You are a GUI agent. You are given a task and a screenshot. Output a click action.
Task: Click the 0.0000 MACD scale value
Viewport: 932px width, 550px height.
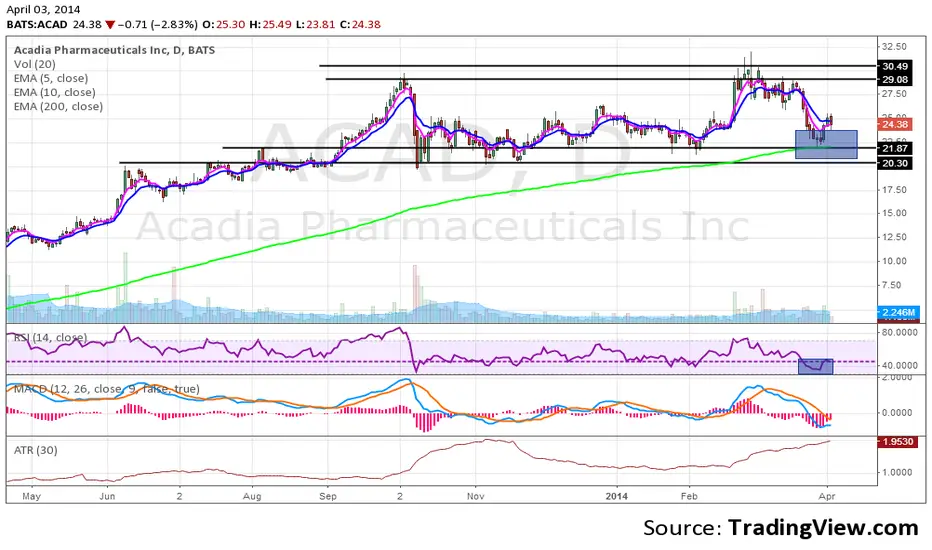click(898, 412)
